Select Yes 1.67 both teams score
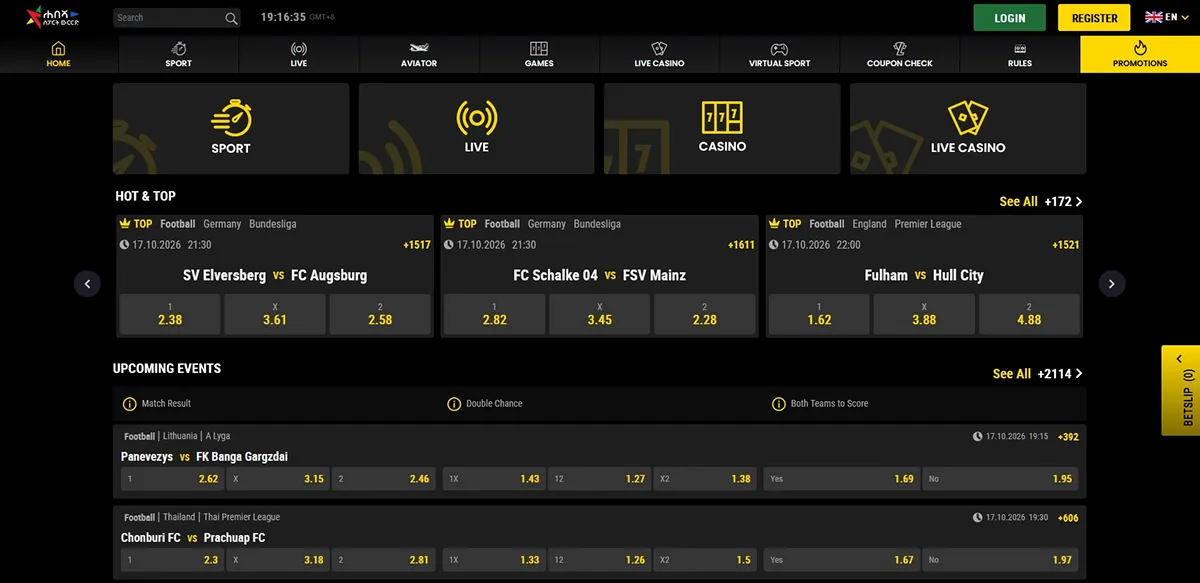Viewport: 1200px width, 583px height. pos(841,560)
